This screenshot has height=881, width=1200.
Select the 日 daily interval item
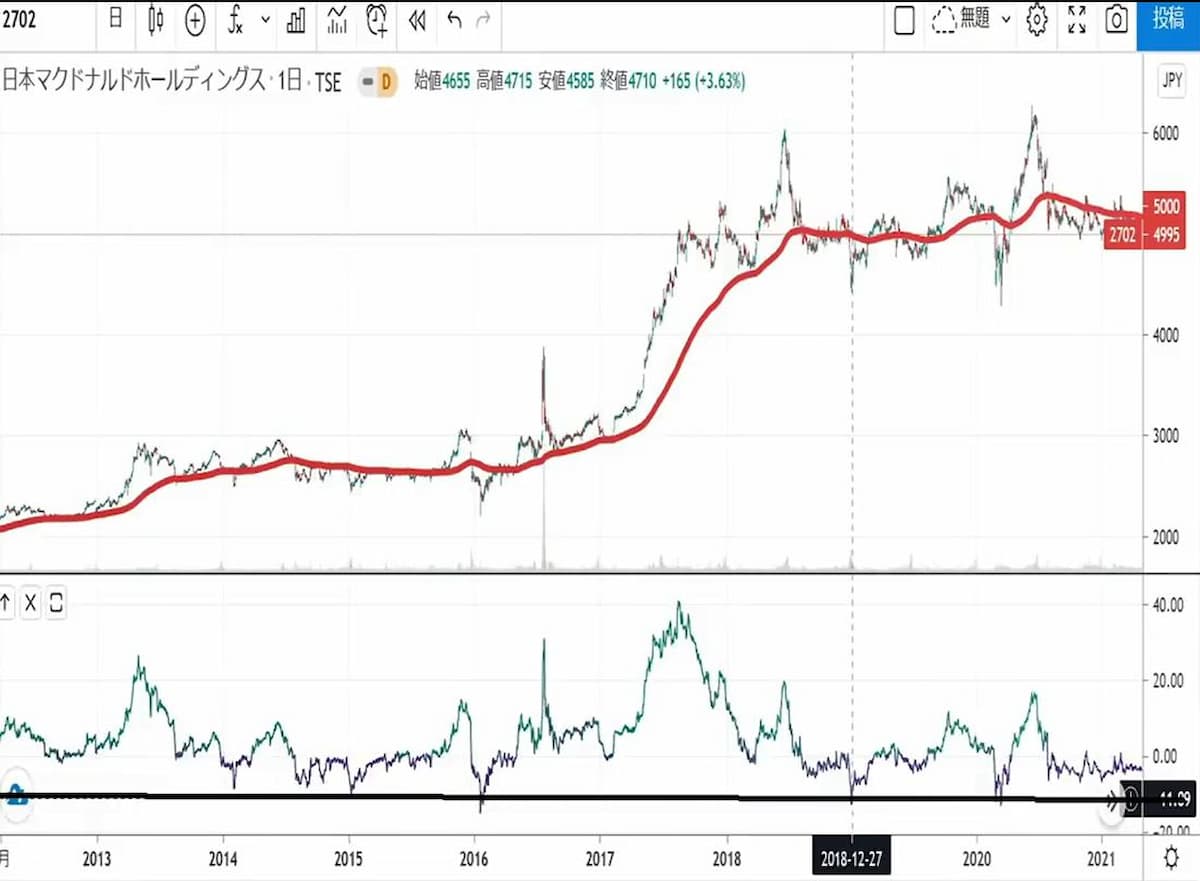tap(116, 19)
